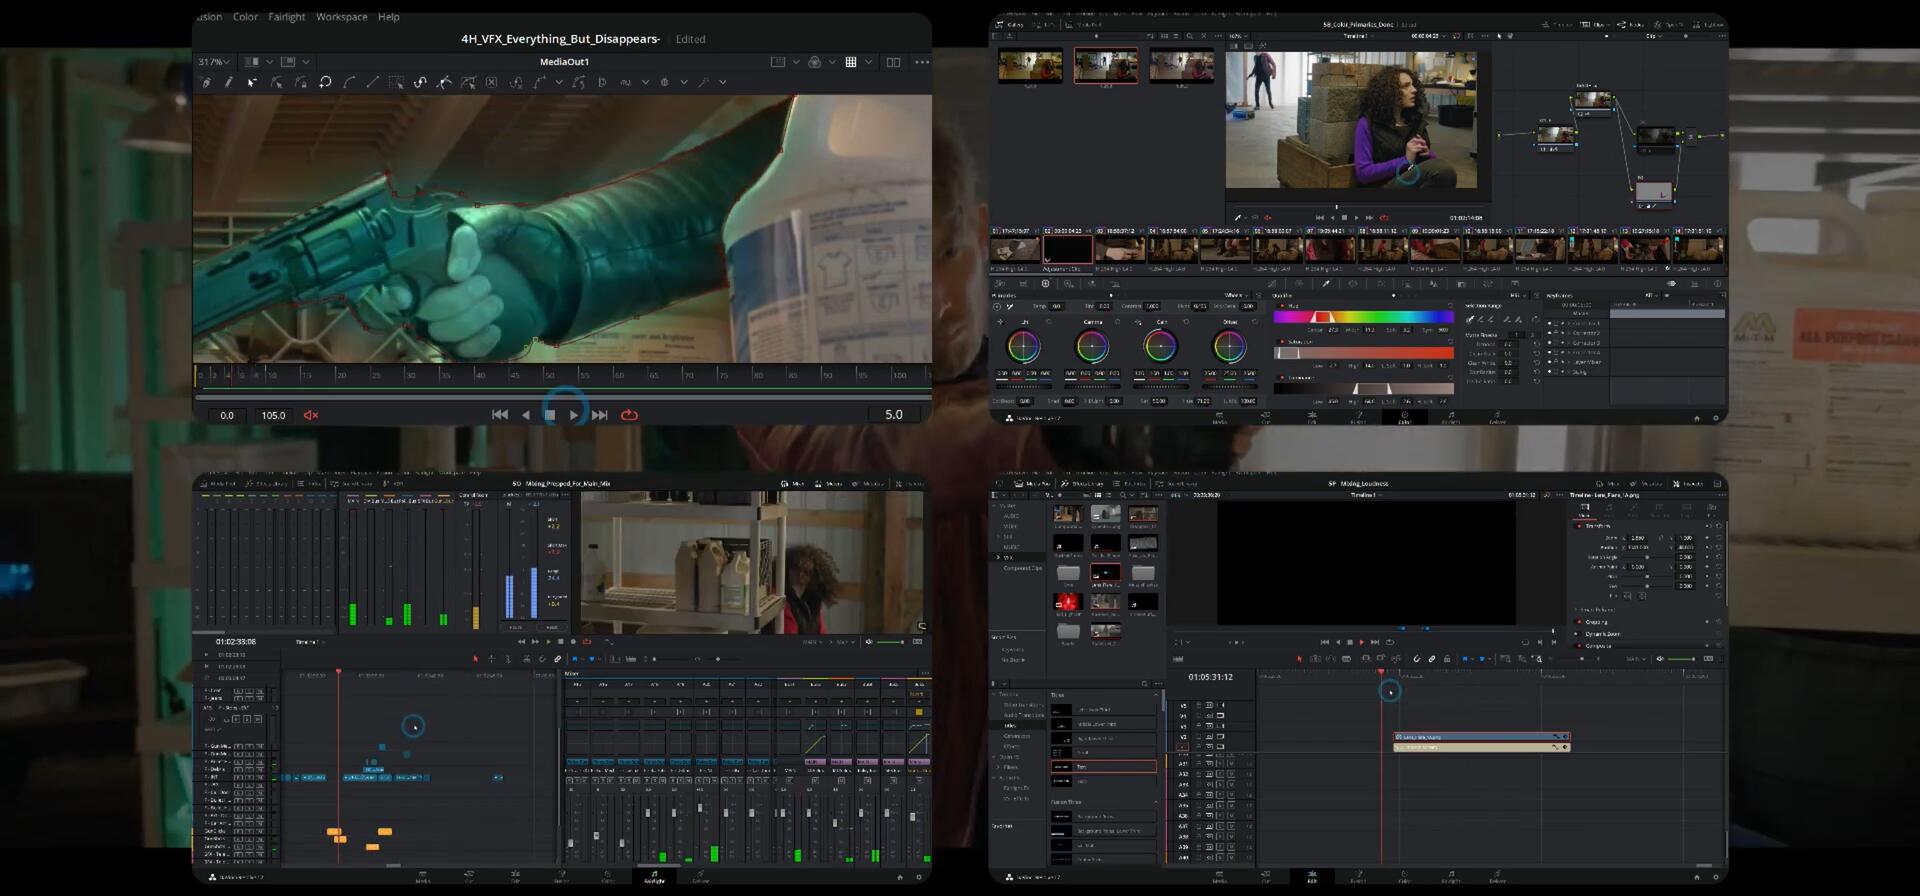The image size is (1920, 896).
Task: Toggle the red loop playback button in Fusion
Action: coord(629,415)
